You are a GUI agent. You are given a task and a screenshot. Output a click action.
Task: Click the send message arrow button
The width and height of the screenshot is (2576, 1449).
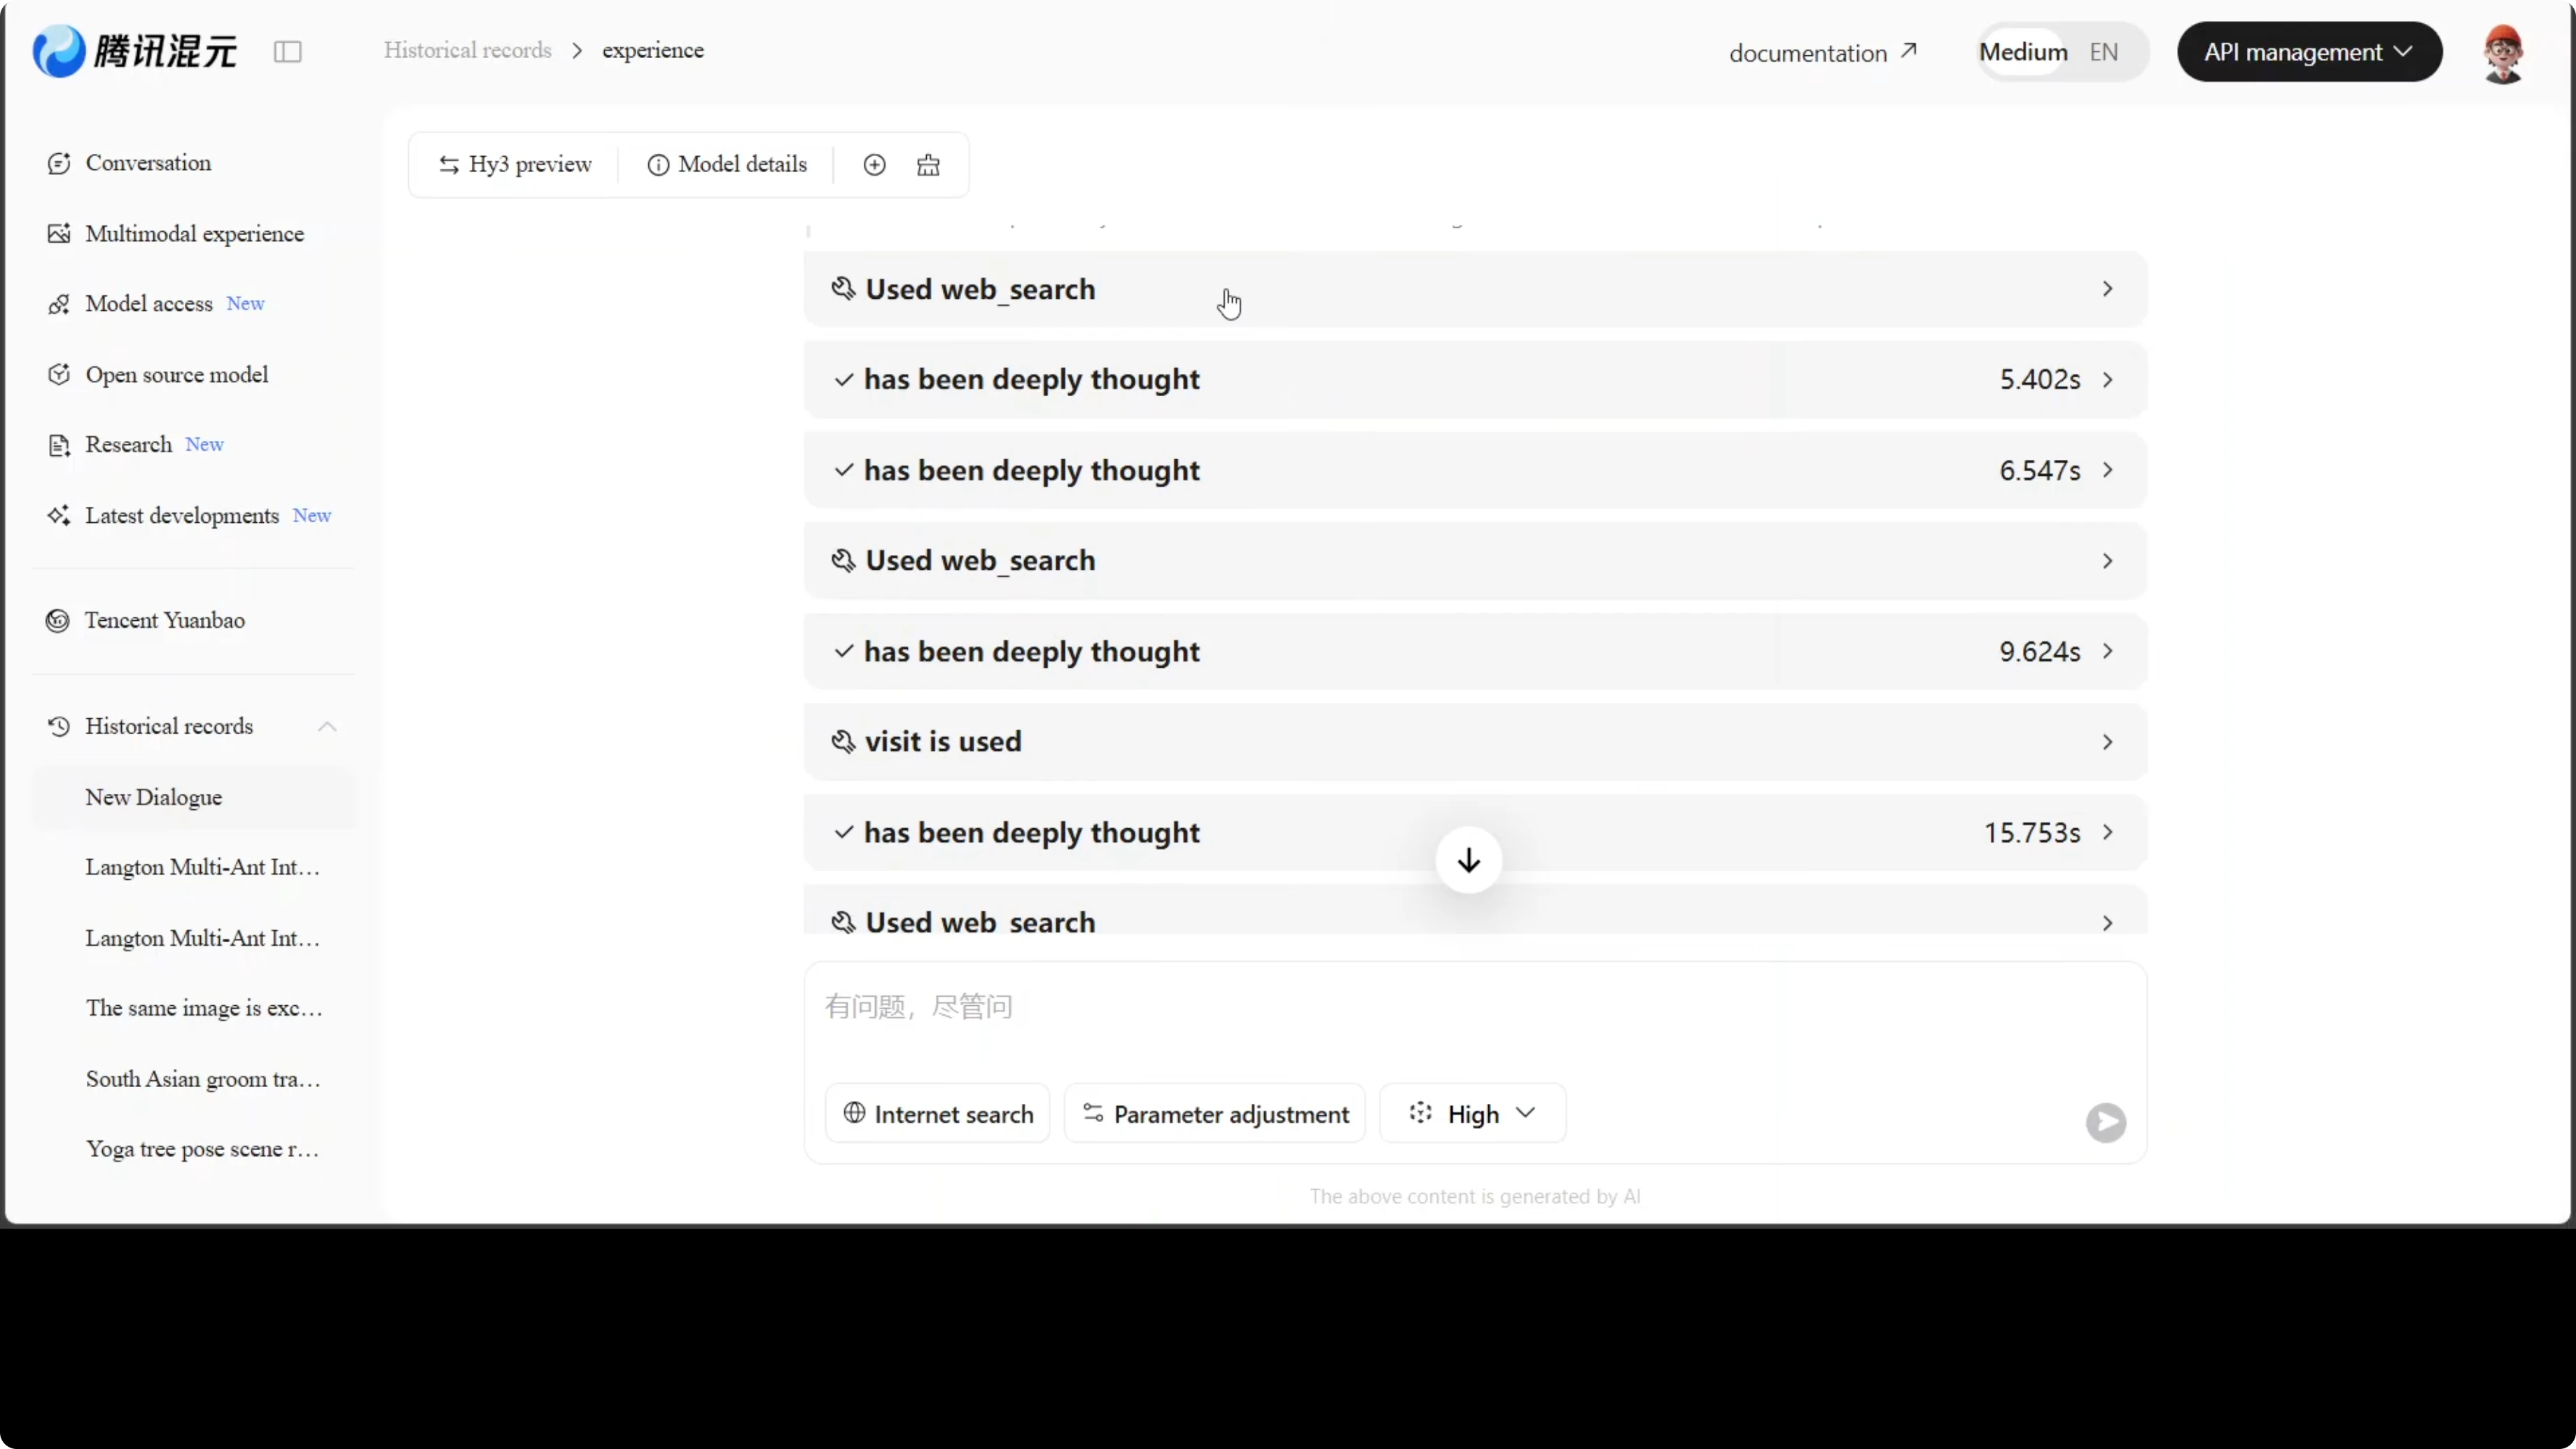2105,1122
